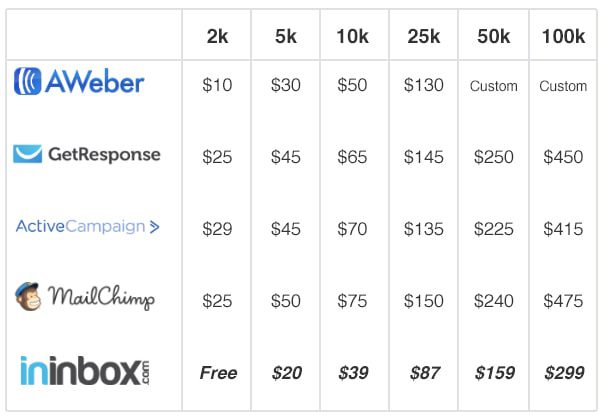Click the AWeber $10 price

coord(217,85)
